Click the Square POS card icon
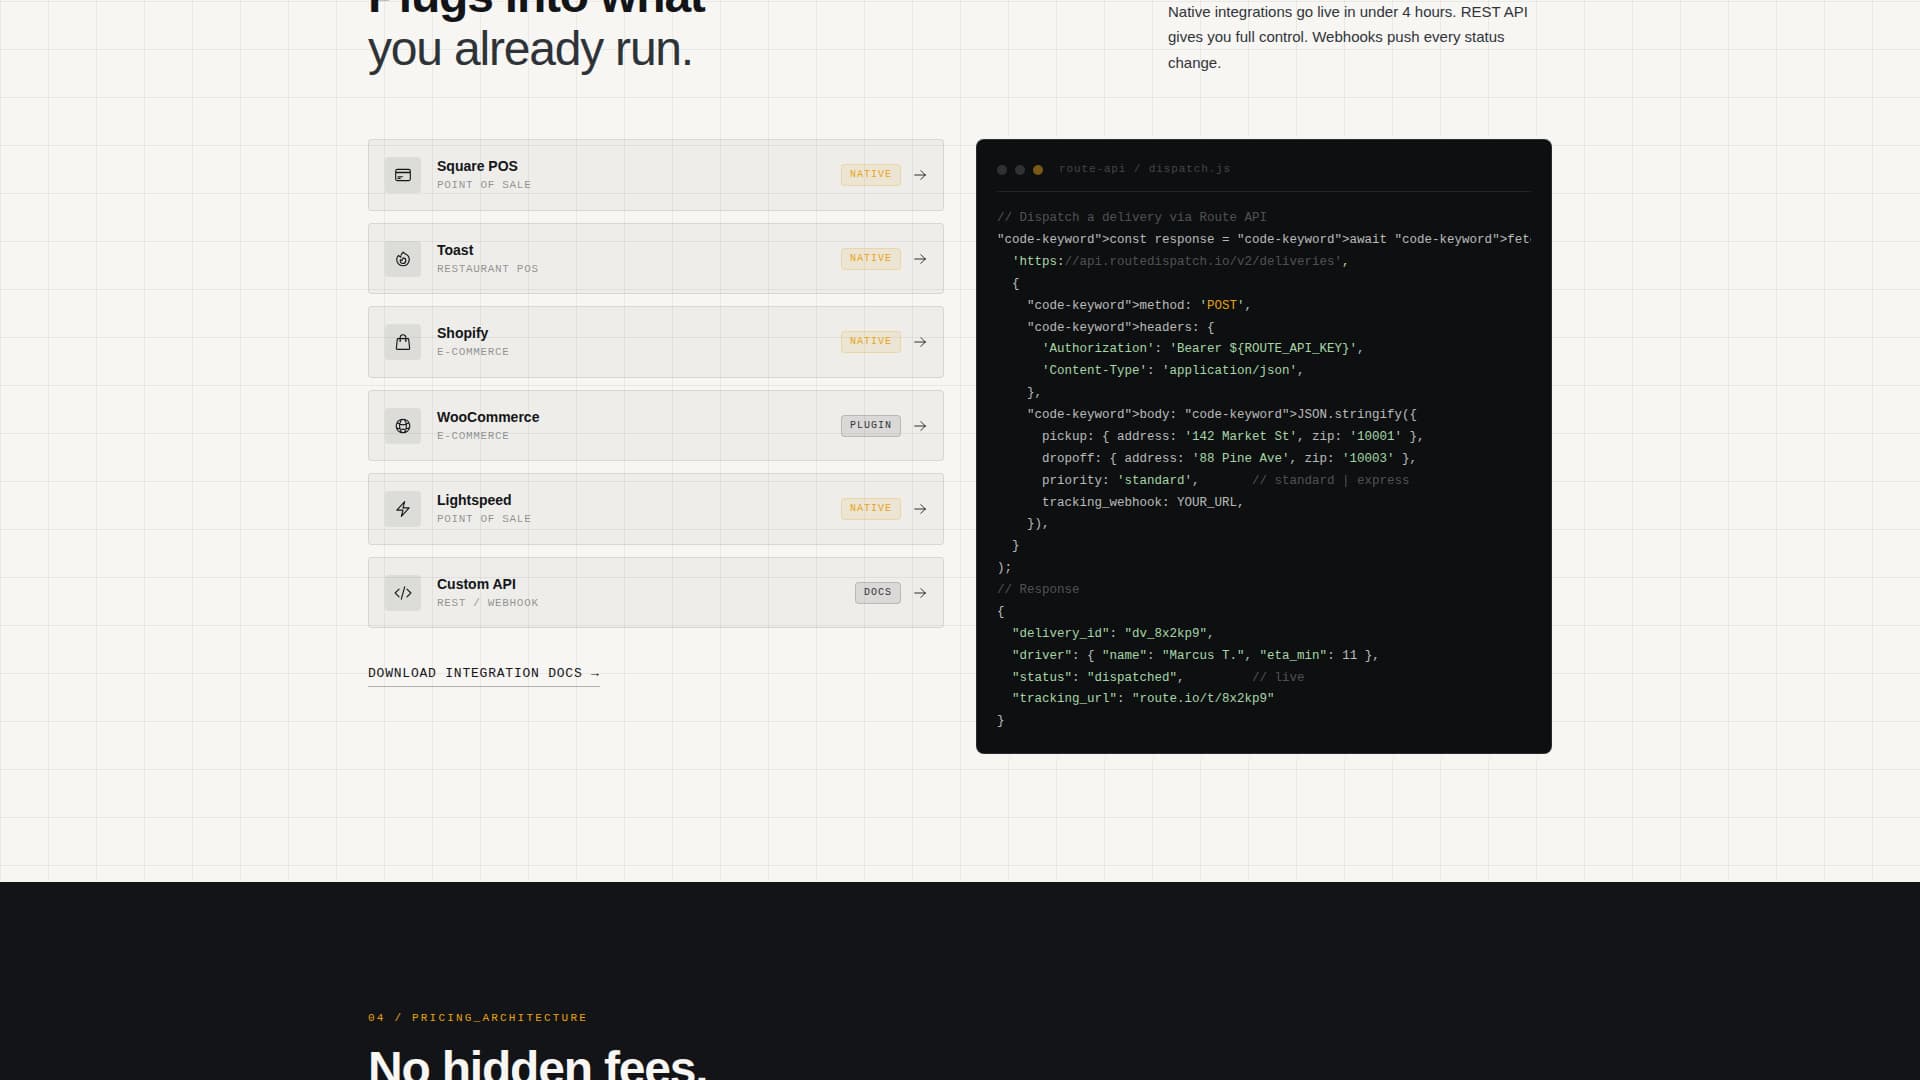 point(403,175)
